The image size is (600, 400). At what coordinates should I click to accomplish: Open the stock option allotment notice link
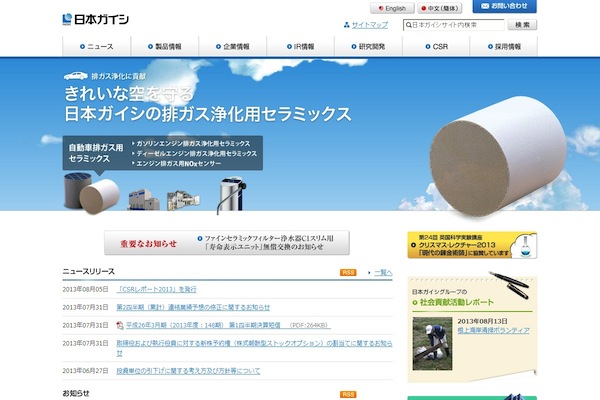tap(254, 348)
